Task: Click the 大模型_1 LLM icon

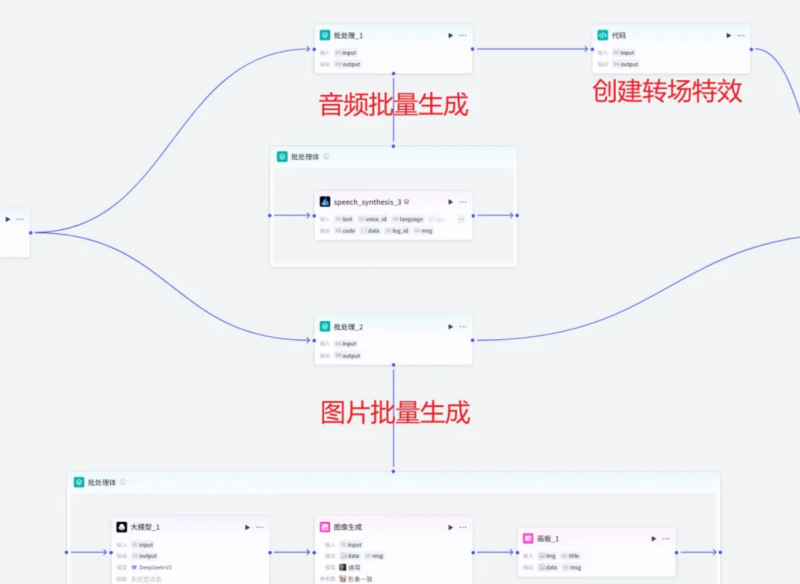Action: pyautogui.click(x=121, y=527)
